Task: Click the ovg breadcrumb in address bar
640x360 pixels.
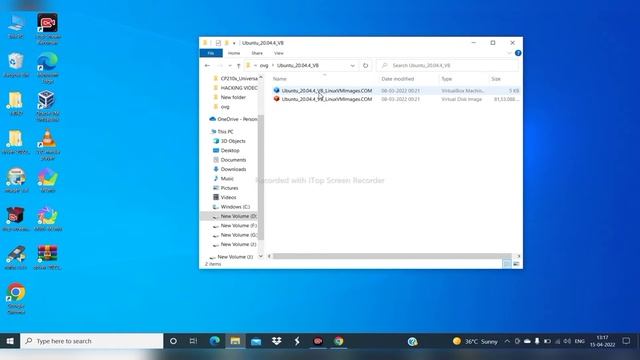Action: (x=264, y=65)
